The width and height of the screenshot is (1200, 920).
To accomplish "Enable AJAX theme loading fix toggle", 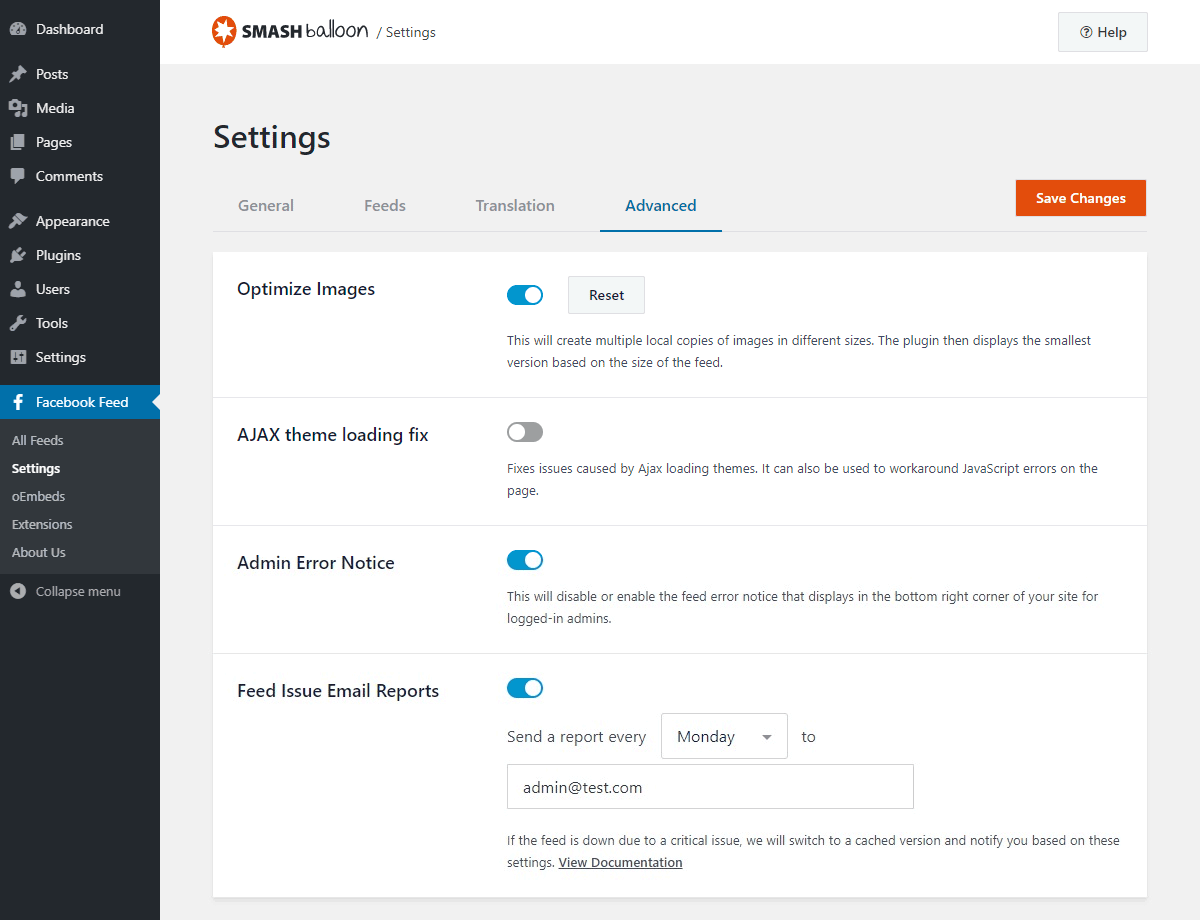I will pyautogui.click(x=525, y=432).
